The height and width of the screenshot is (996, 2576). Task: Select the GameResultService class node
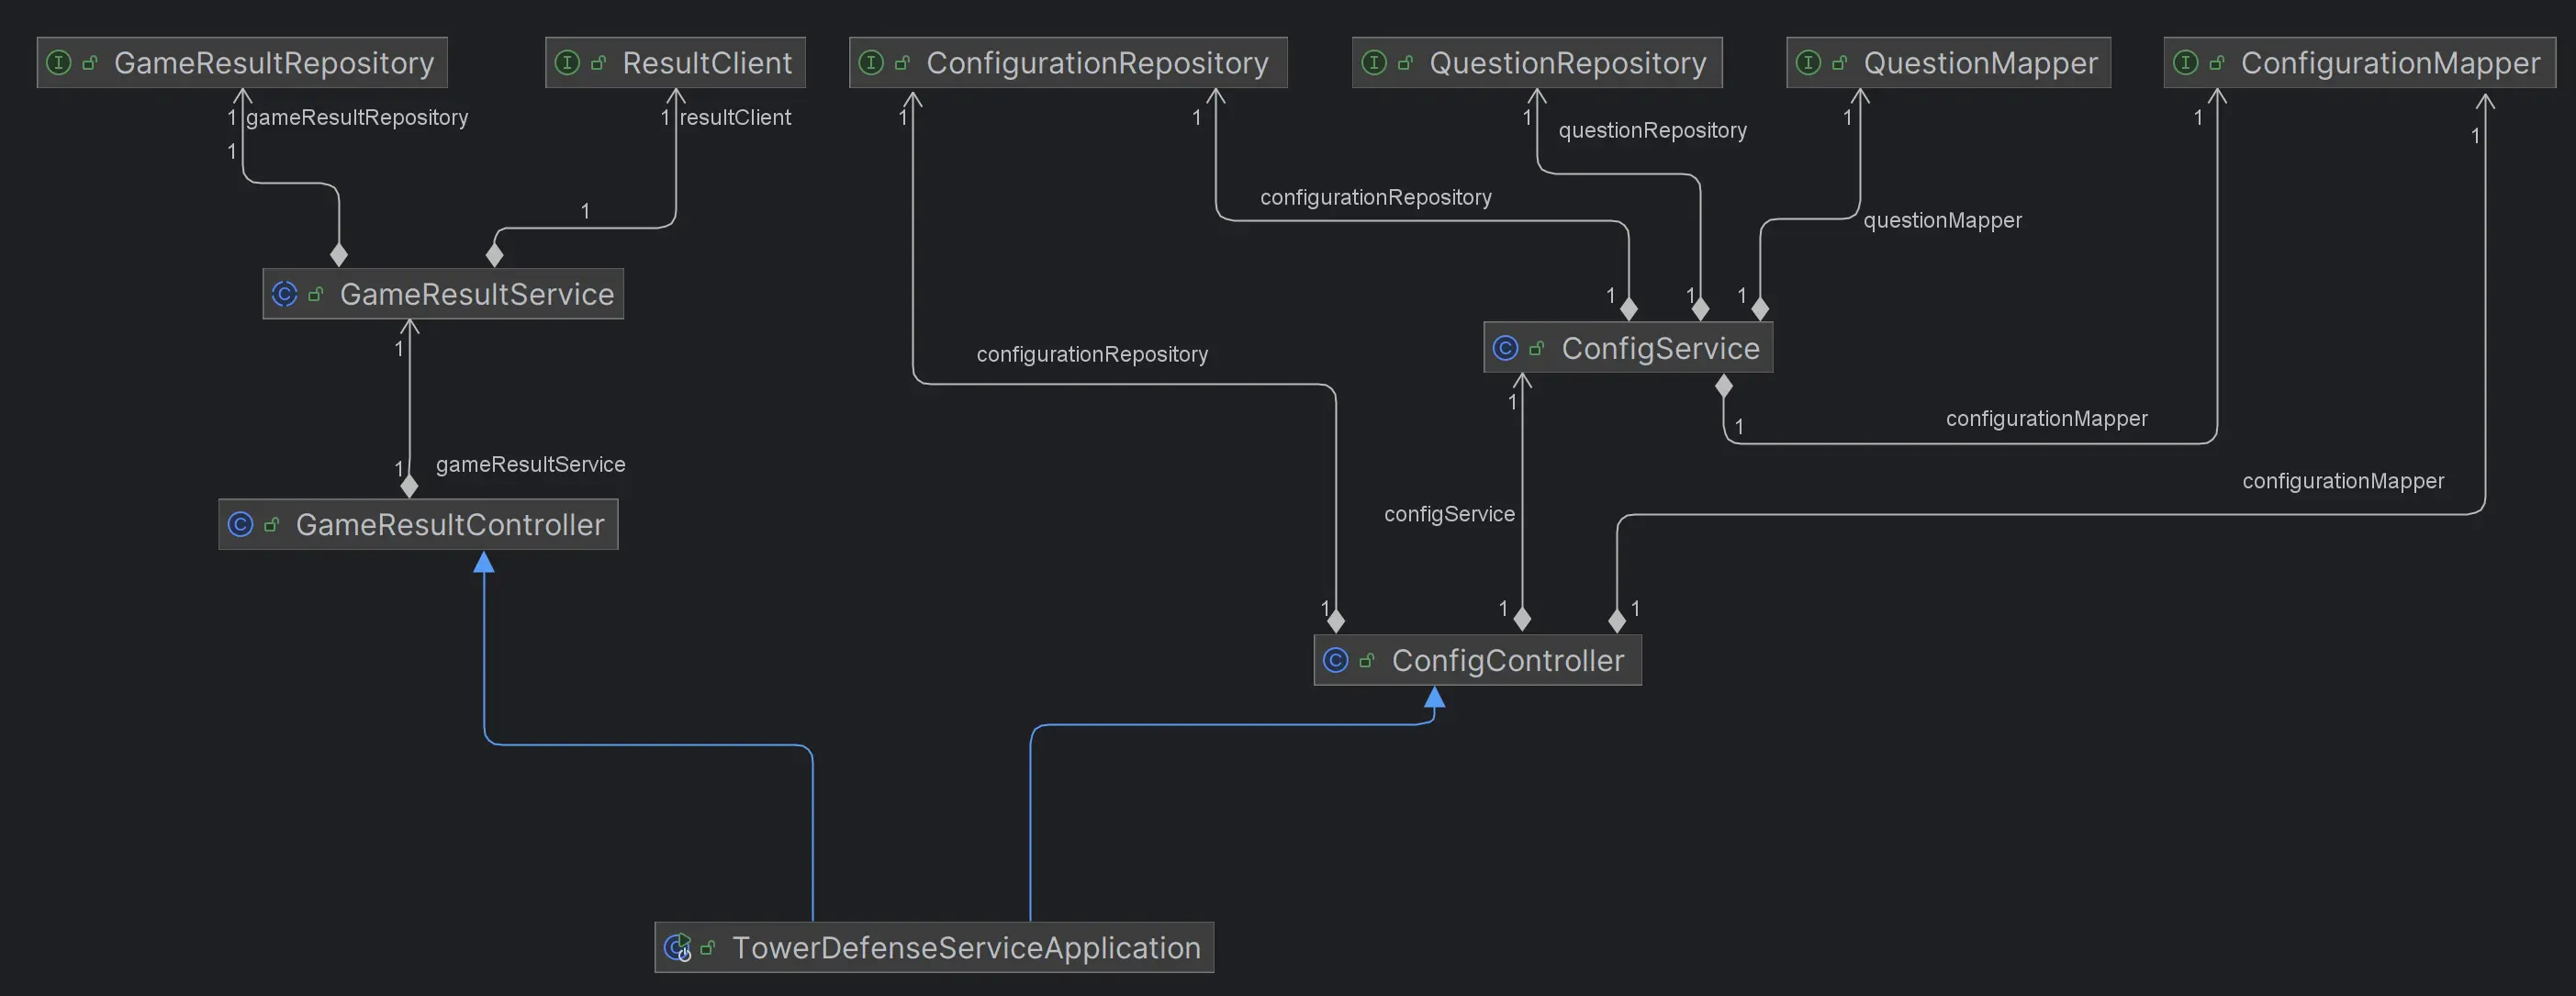443,294
